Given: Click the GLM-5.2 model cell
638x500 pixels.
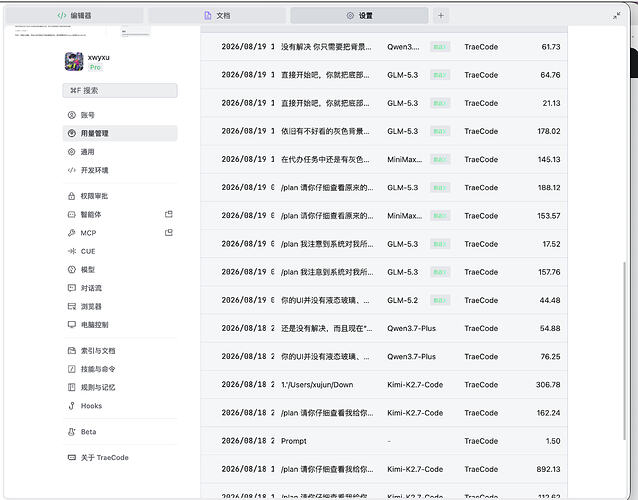Looking at the screenshot, I should click(x=402, y=300).
